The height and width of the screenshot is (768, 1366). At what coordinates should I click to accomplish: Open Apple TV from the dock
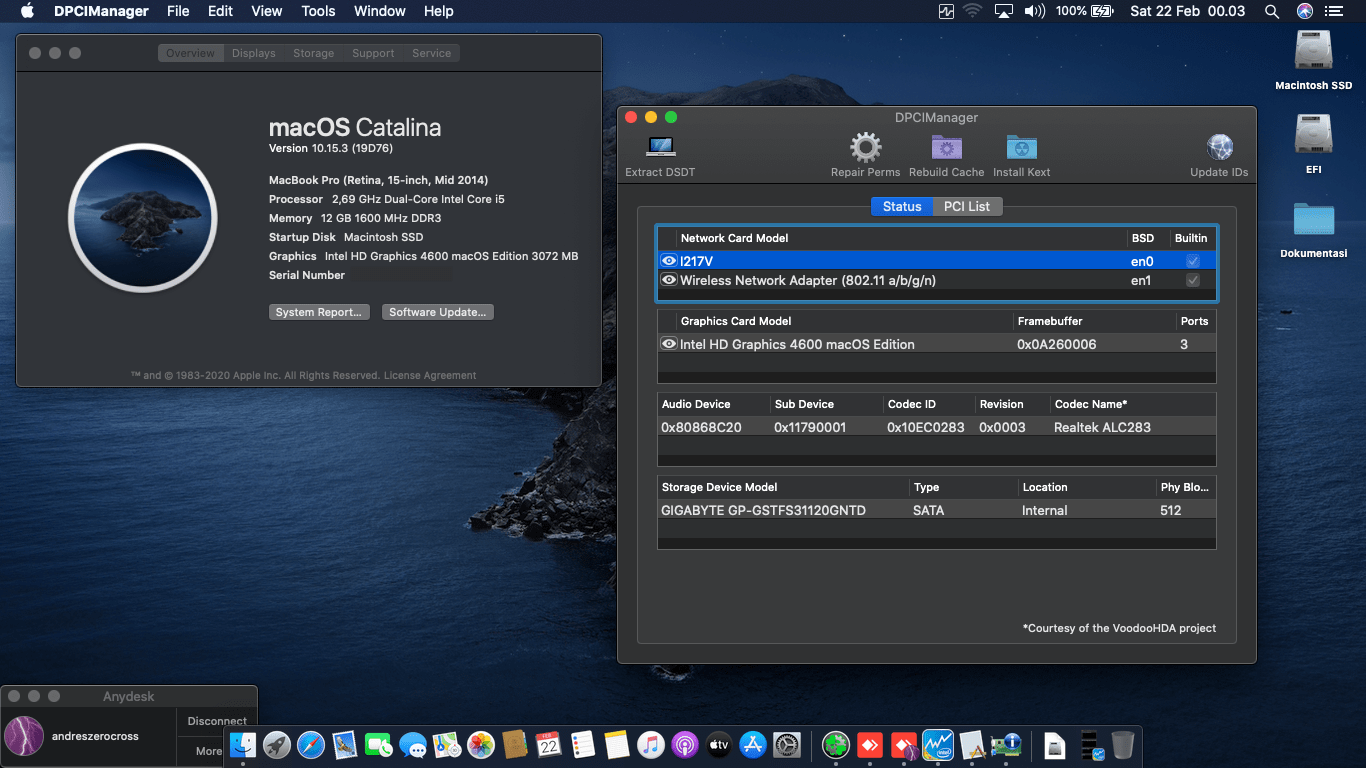(x=719, y=744)
